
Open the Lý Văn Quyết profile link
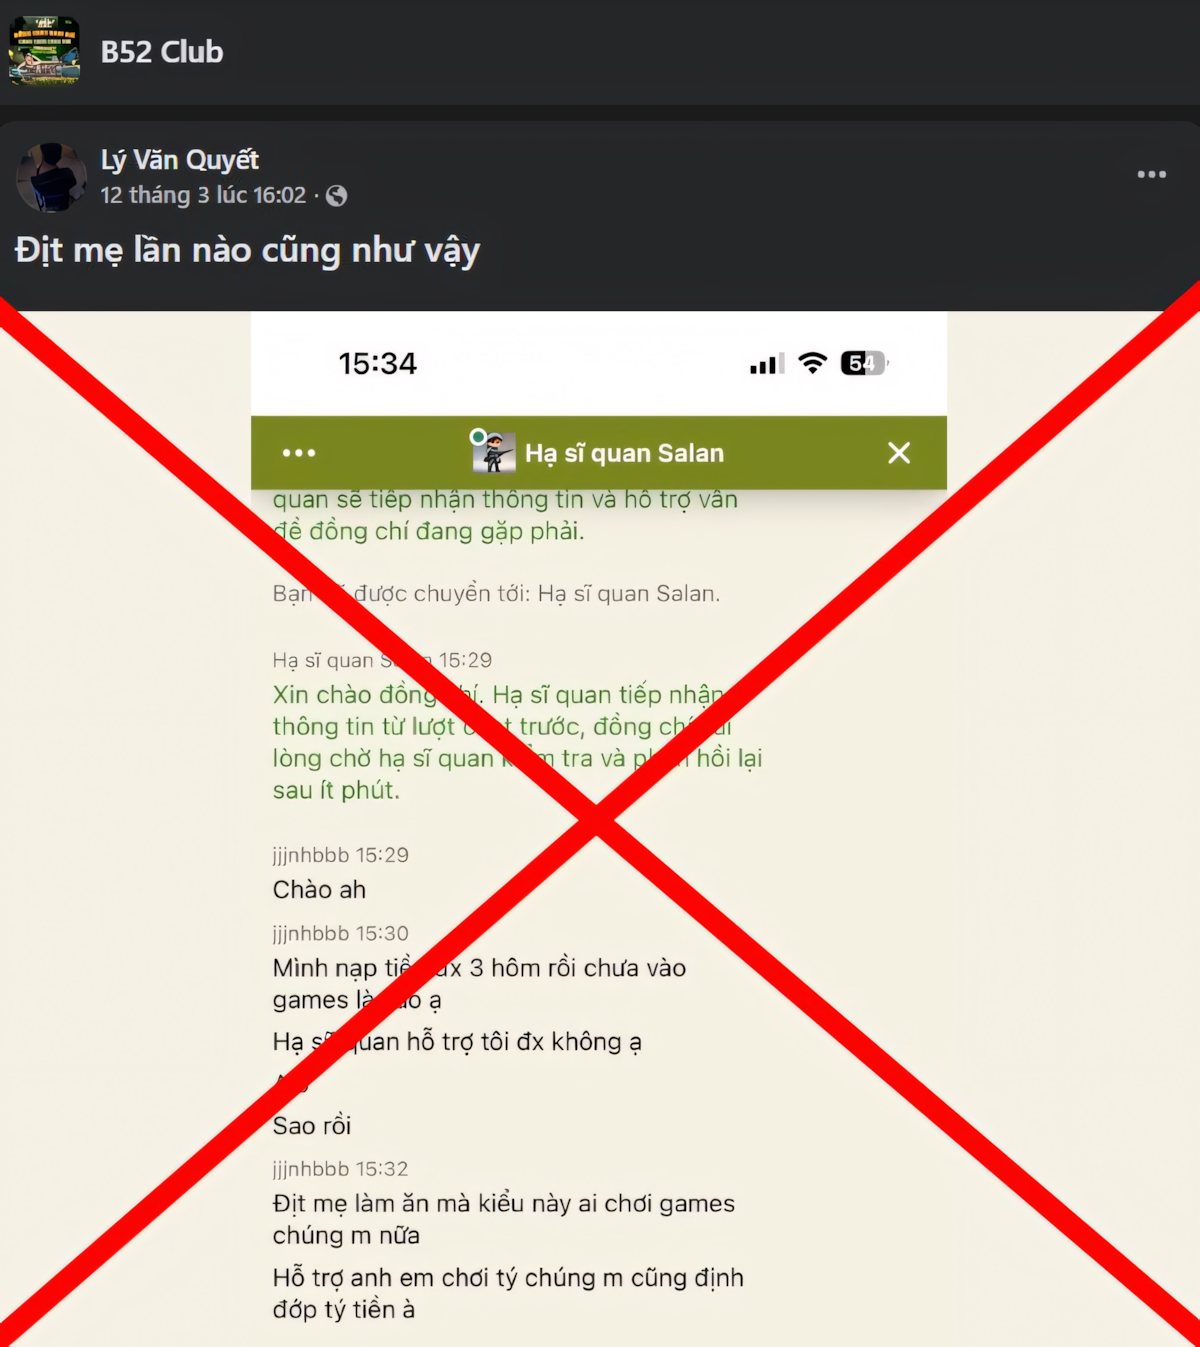click(180, 160)
